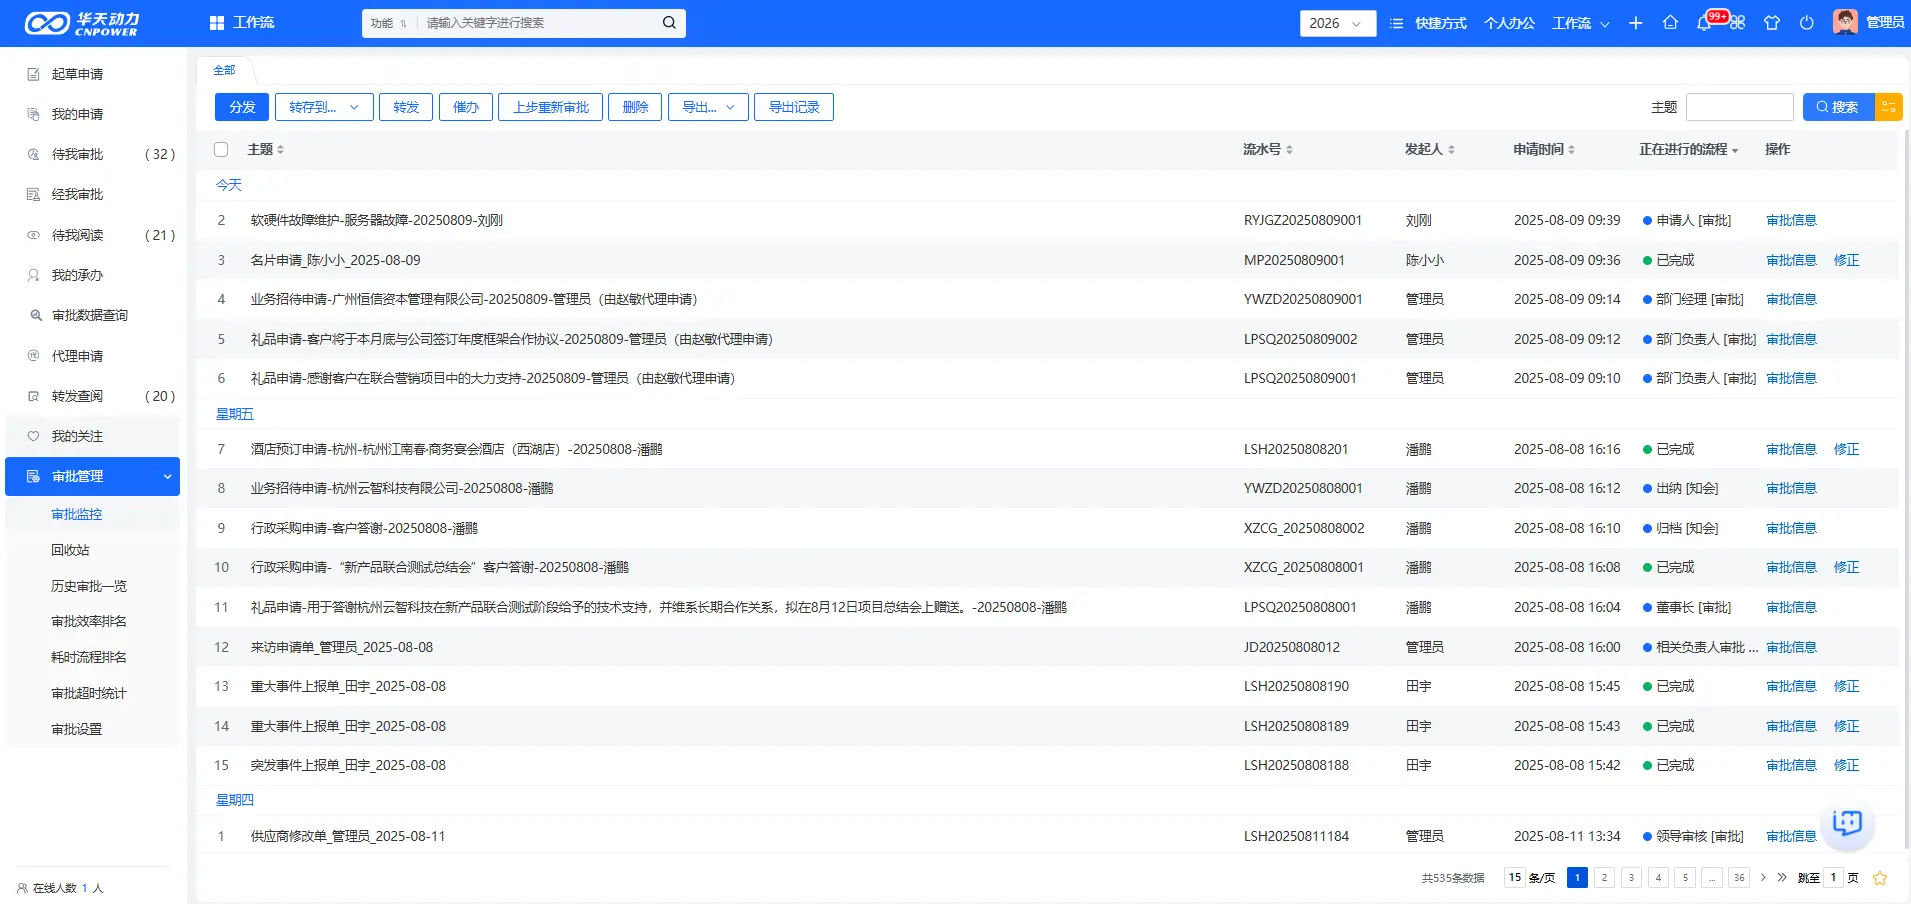
Task: Click the 催办 button
Action: [466, 107]
